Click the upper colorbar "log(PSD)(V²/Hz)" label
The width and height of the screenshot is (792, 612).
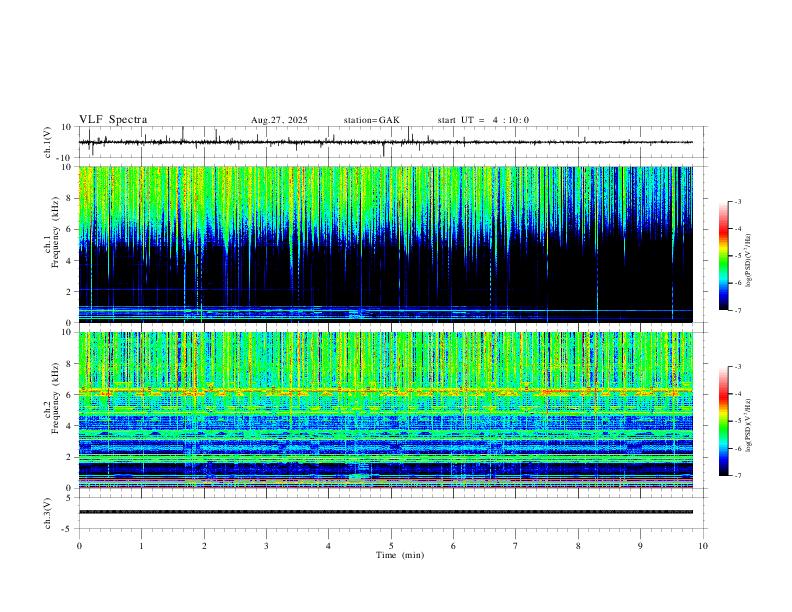click(x=749, y=260)
